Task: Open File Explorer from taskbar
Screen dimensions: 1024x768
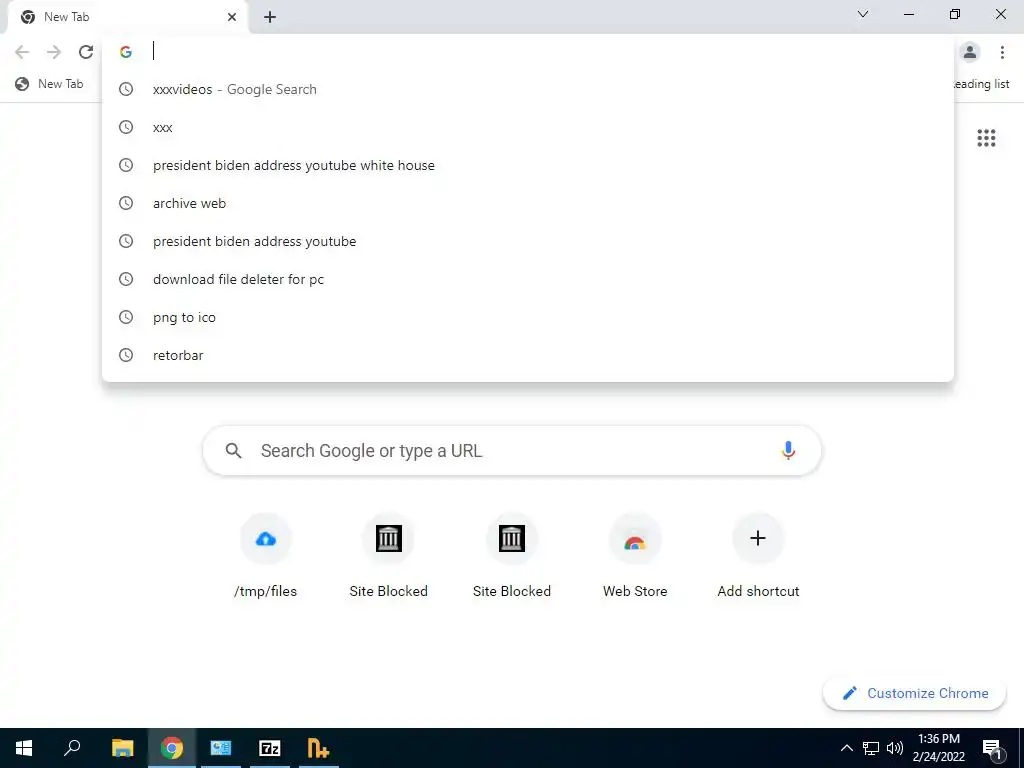Action: coord(122,748)
